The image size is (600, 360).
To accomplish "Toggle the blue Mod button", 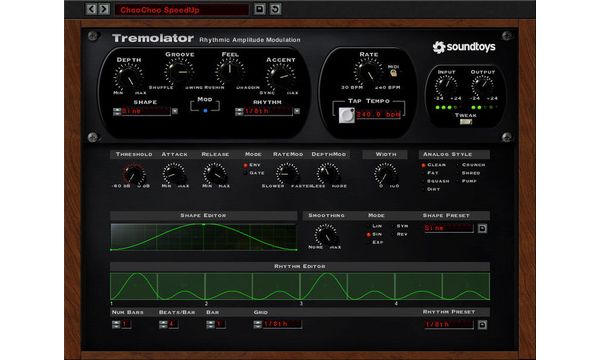I will click(x=205, y=111).
